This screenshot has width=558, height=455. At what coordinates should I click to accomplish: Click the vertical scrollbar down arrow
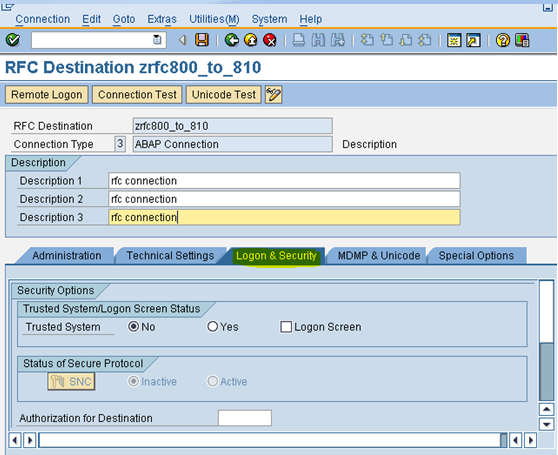(x=546, y=424)
